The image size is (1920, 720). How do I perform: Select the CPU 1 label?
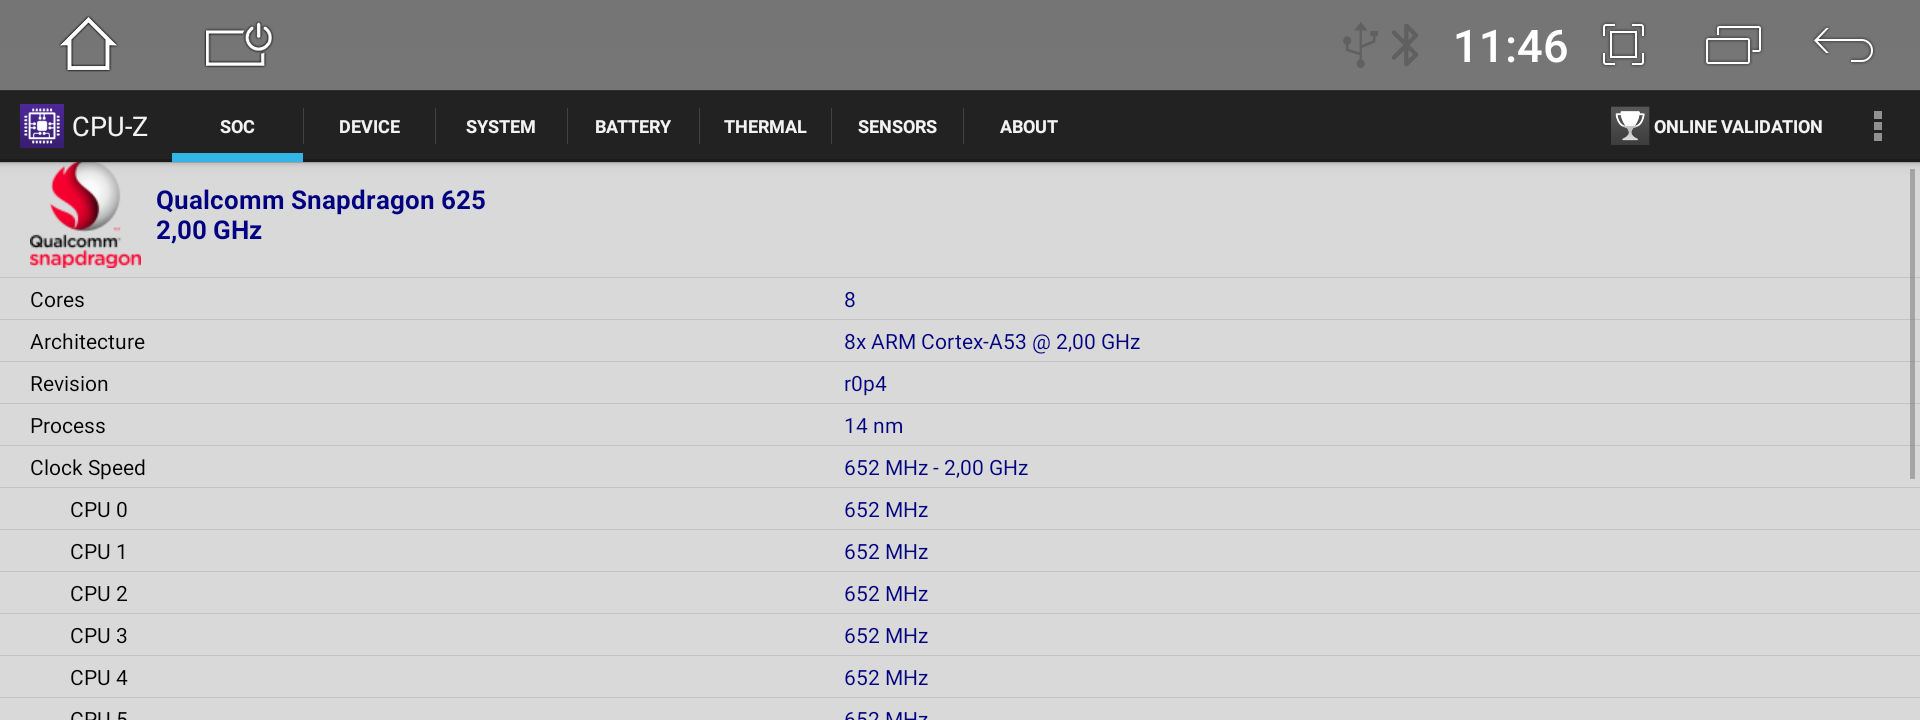click(98, 552)
